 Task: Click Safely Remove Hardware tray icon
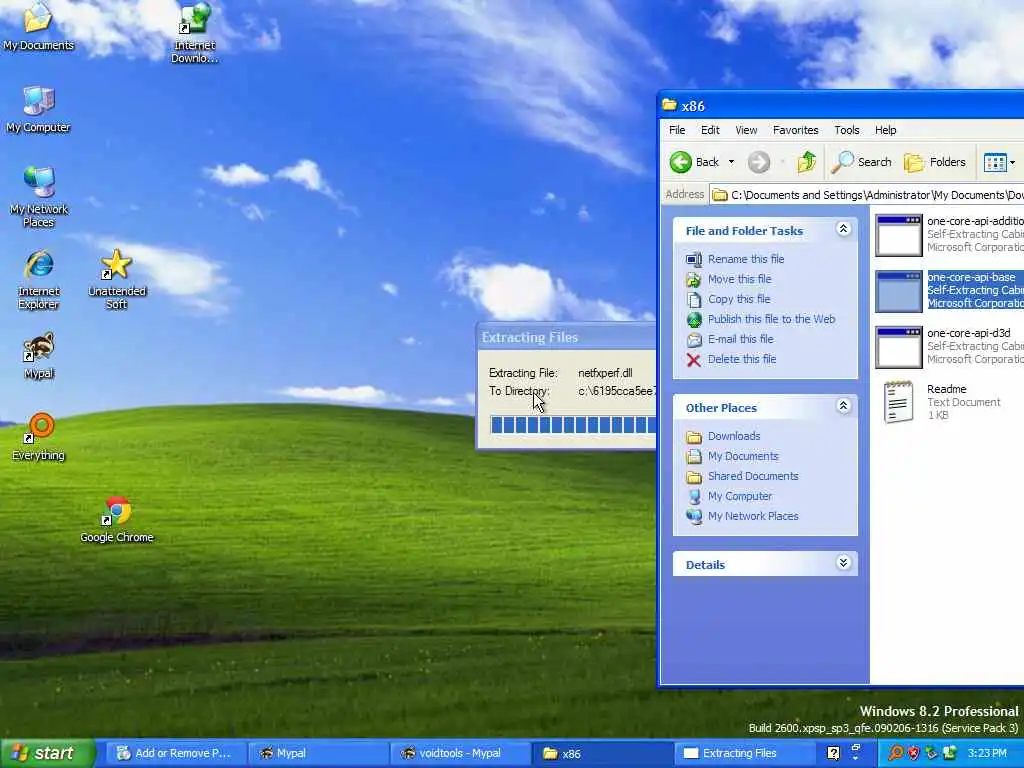(x=931, y=753)
